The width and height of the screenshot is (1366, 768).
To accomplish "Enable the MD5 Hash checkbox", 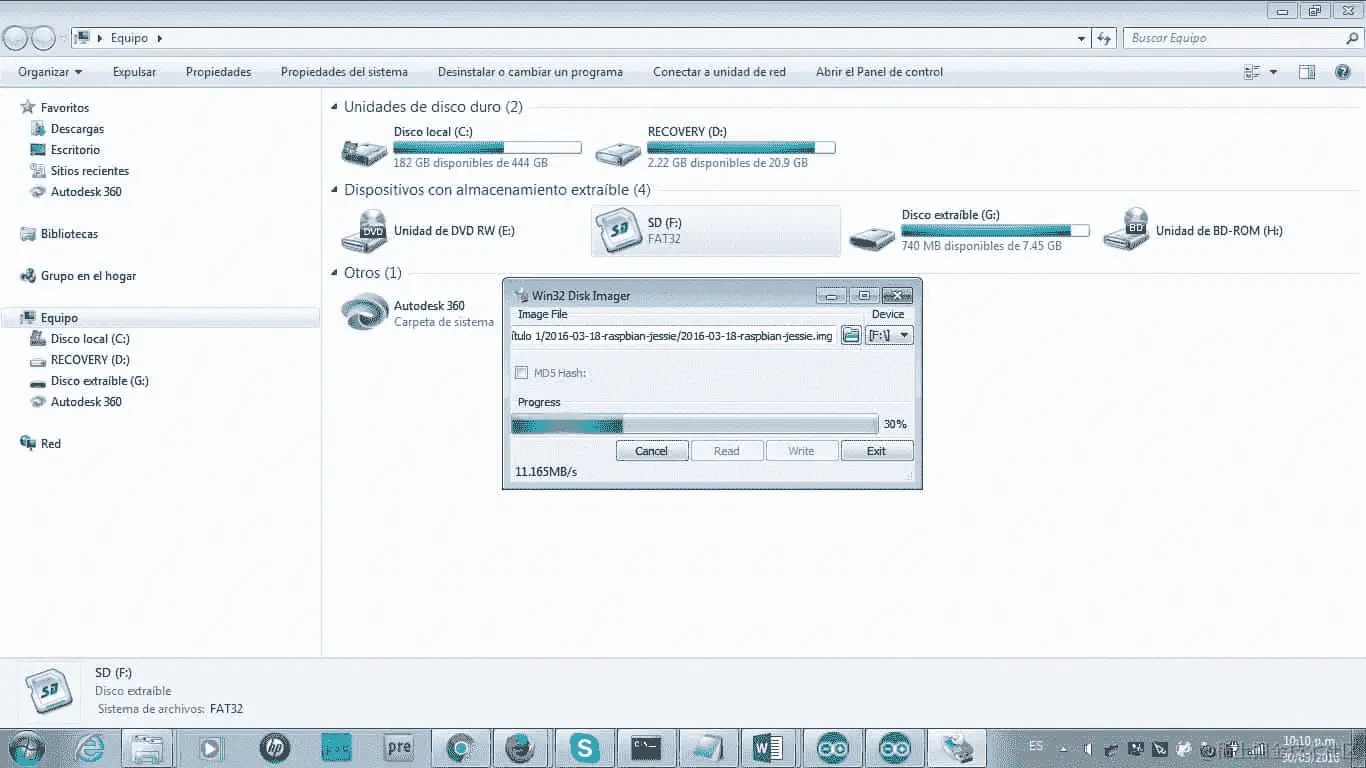I will pyautogui.click(x=521, y=373).
